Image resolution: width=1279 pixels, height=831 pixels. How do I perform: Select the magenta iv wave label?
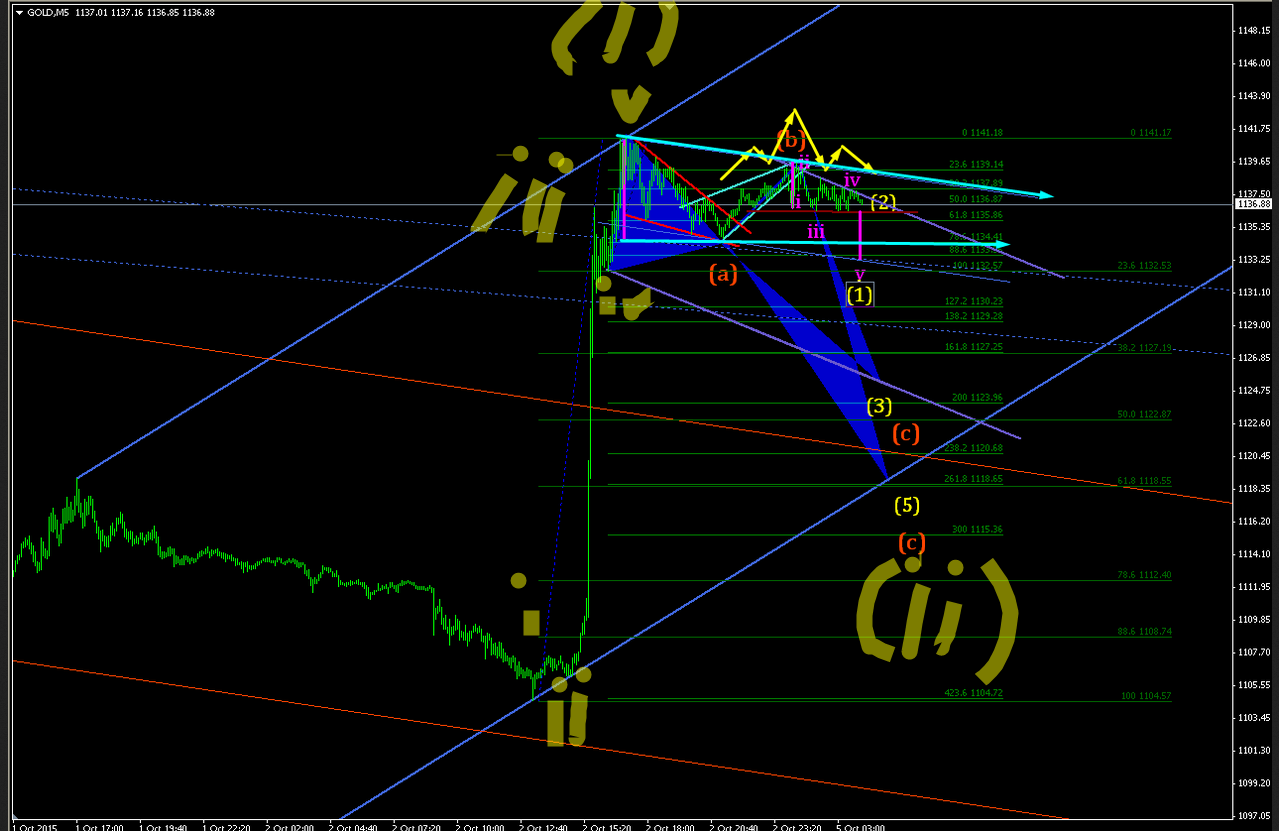(x=851, y=180)
